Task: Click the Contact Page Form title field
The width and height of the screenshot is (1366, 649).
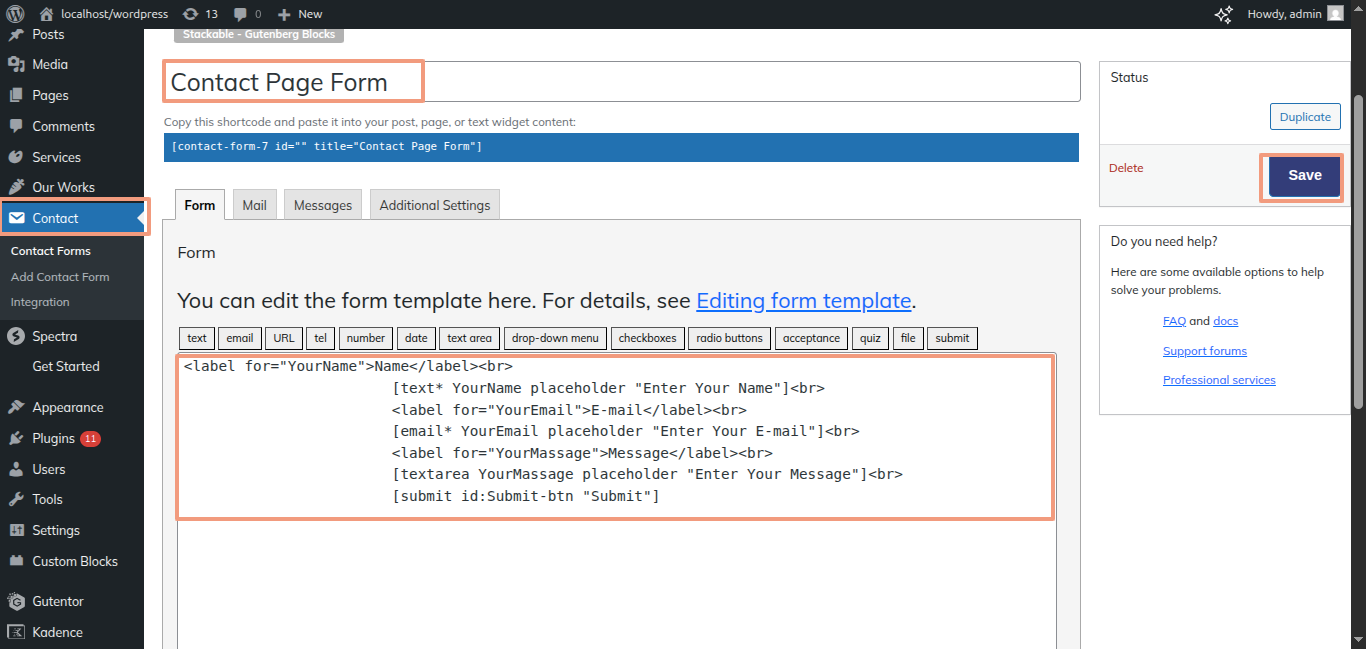Action: 620,82
